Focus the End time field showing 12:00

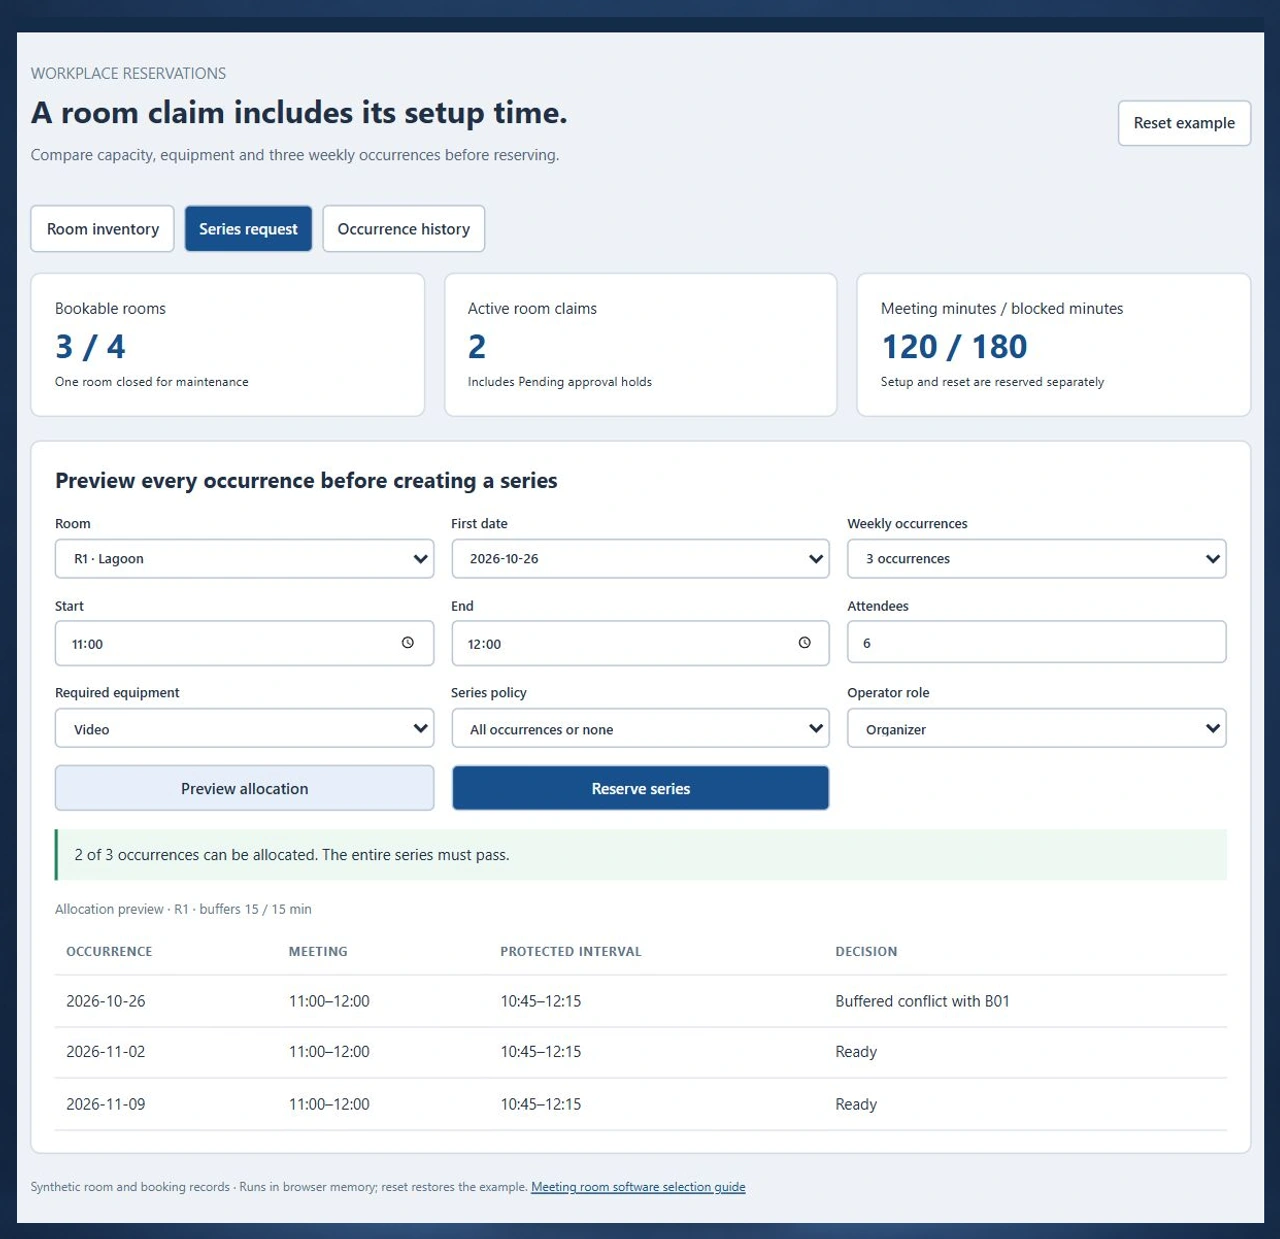640,643
